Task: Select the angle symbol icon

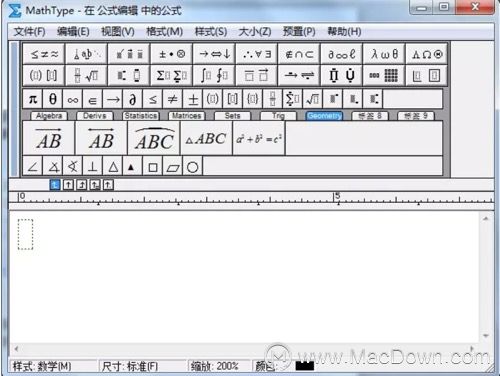Action: click(33, 166)
